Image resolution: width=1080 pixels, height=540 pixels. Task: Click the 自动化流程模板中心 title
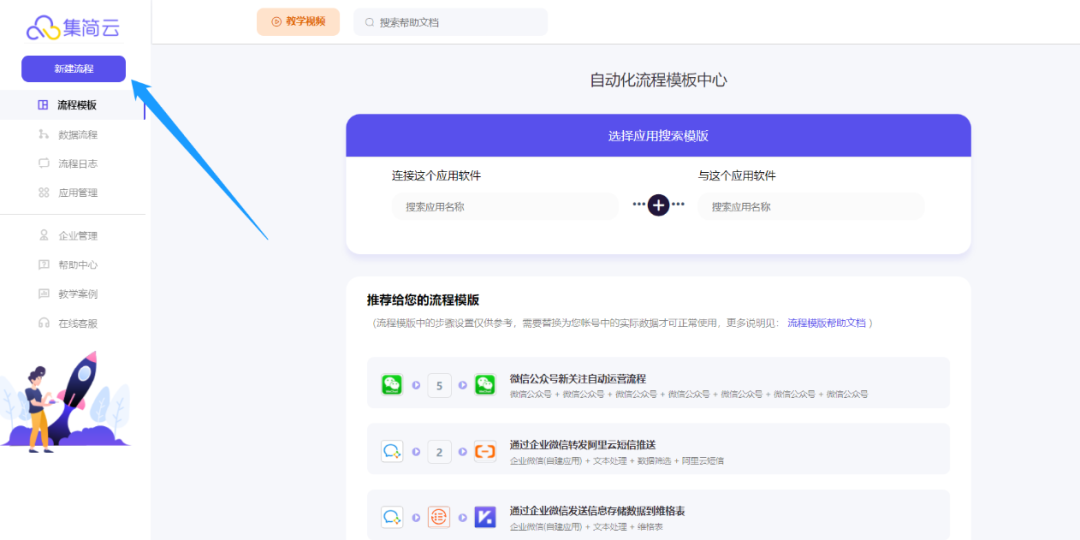click(x=658, y=81)
